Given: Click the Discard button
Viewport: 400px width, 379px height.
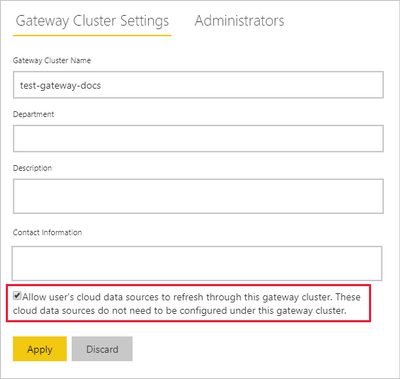Looking at the screenshot, I should click(102, 349).
